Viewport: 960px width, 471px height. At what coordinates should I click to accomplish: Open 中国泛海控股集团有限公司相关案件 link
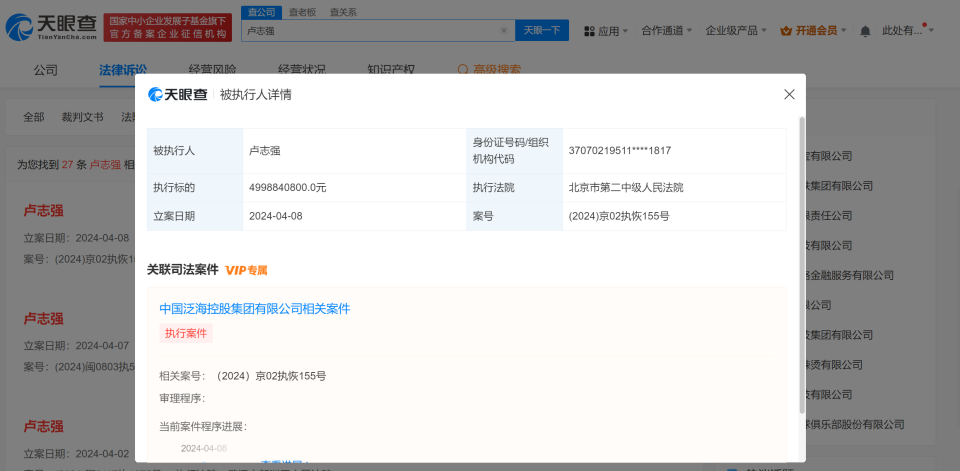tap(255, 309)
